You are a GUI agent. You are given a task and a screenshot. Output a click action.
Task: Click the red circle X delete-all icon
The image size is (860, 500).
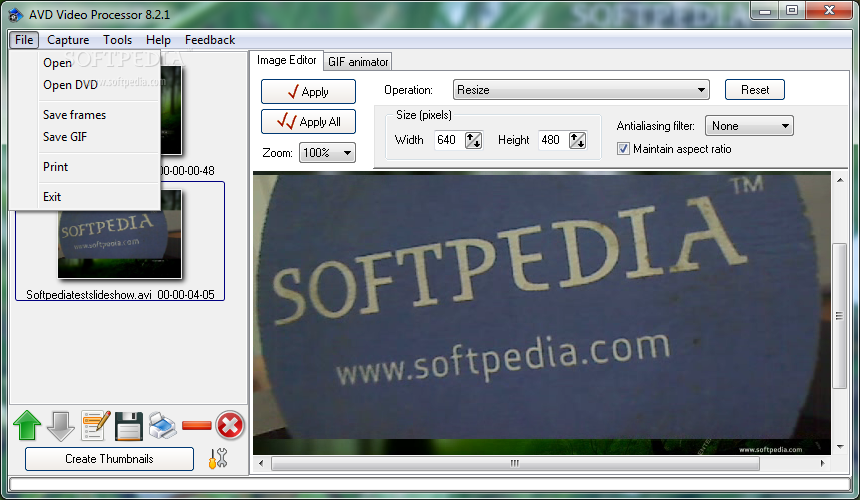tap(230, 425)
